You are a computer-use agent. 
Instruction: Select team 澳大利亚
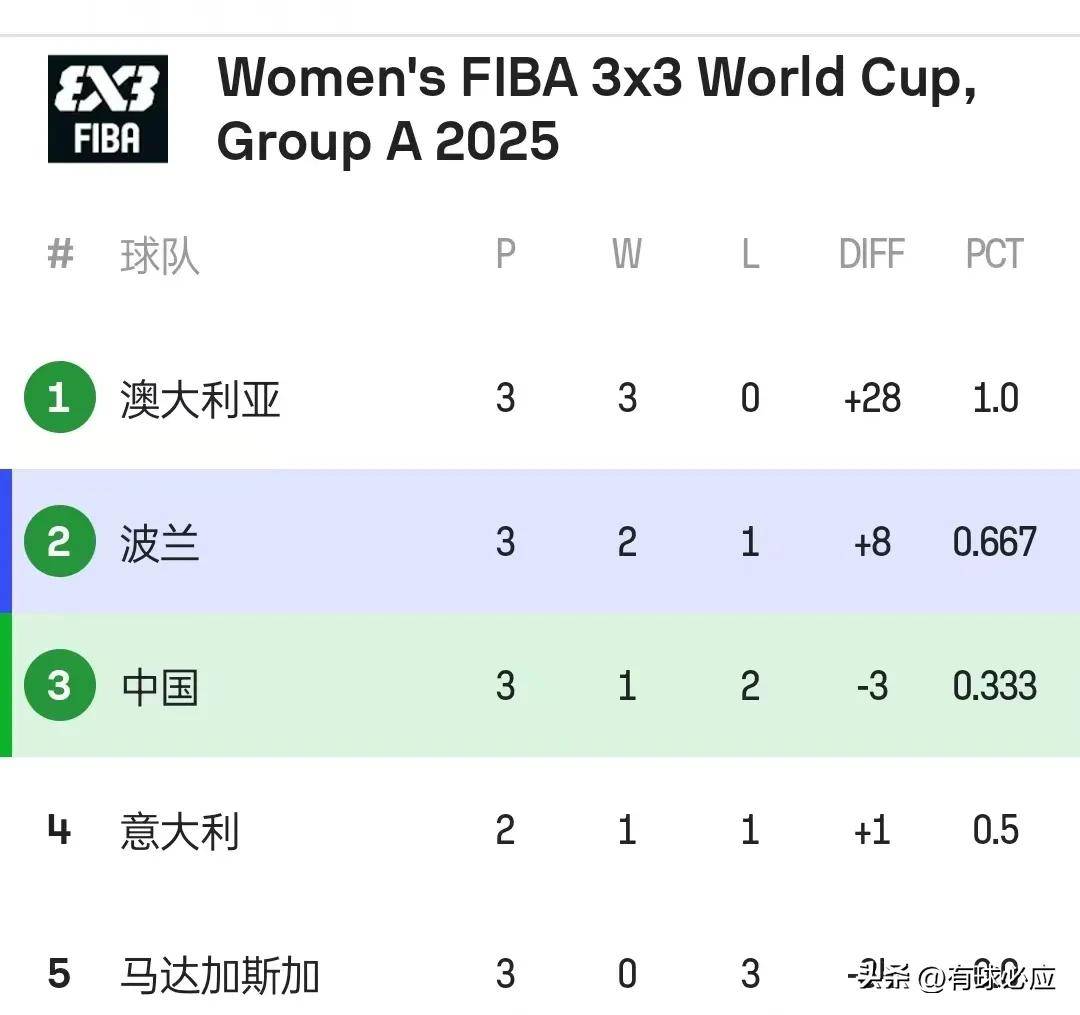tap(200, 399)
